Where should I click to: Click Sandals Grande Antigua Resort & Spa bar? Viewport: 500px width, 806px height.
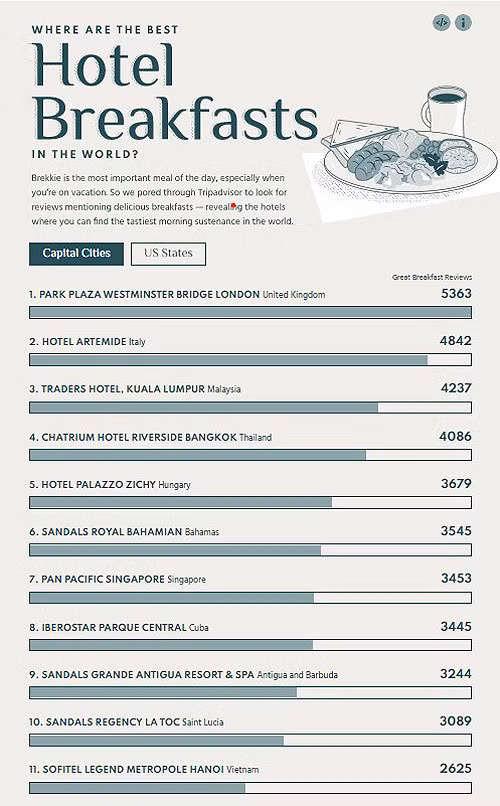click(x=250, y=692)
